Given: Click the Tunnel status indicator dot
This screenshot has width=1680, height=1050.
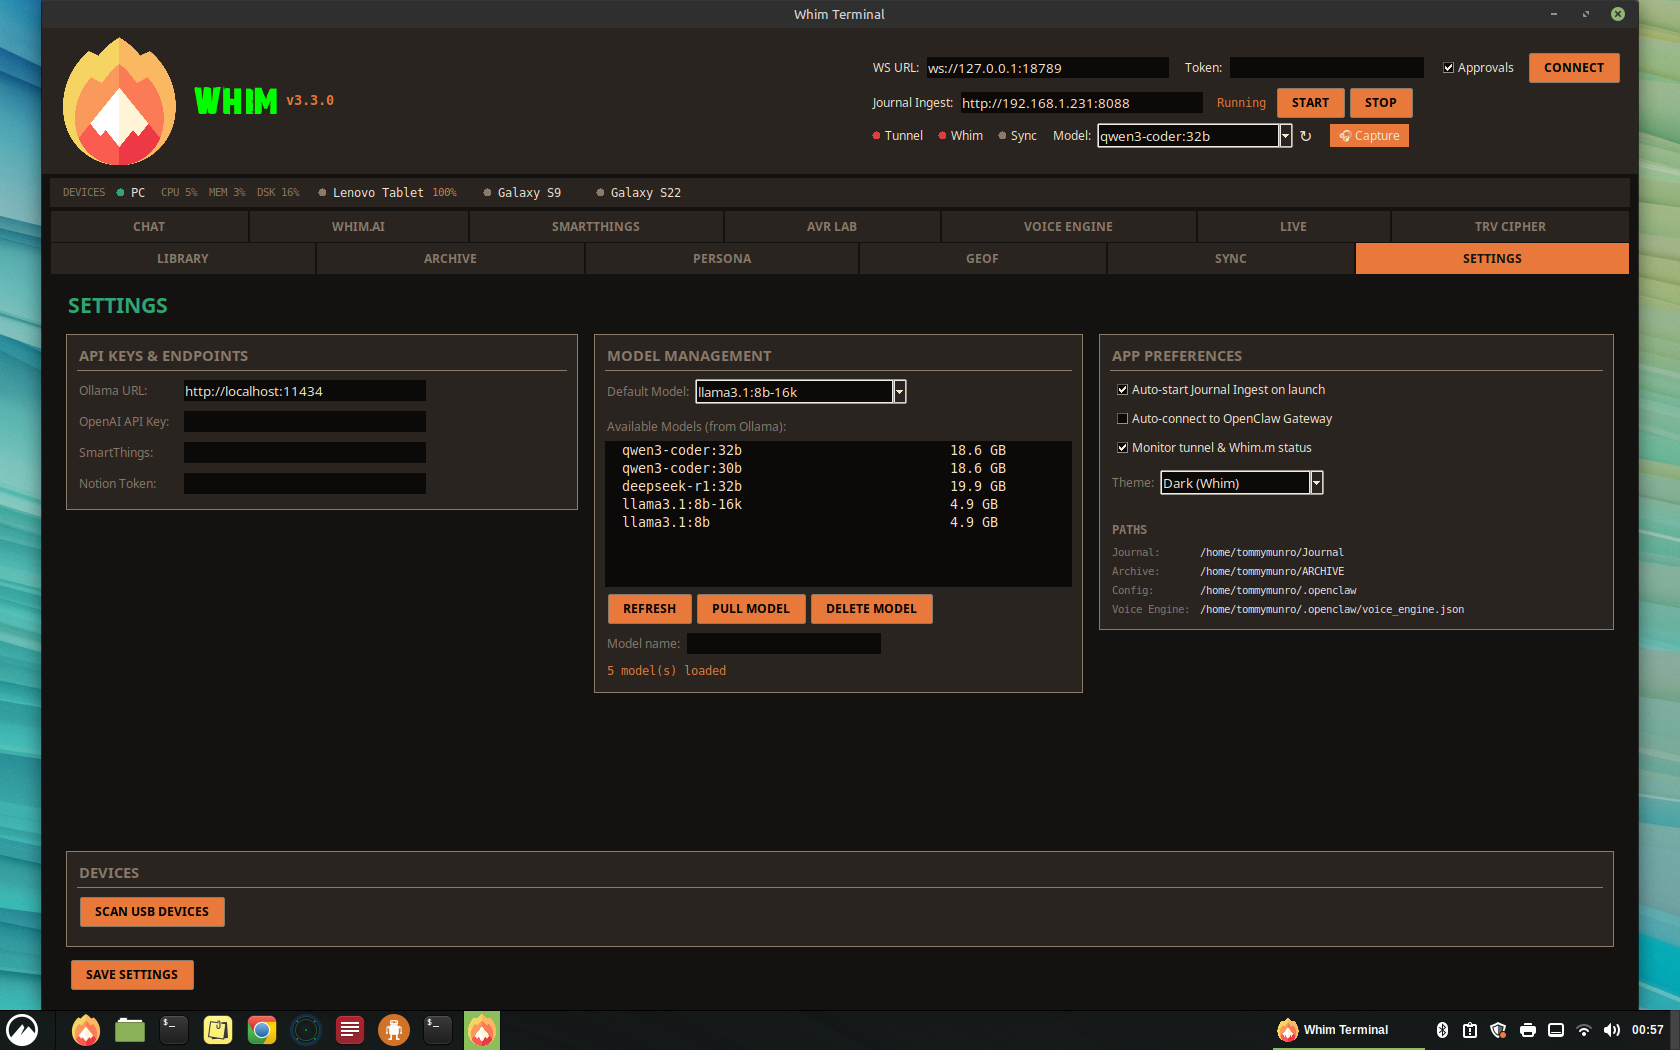Looking at the screenshot, I should pyautogui.click(x=874, y=135).
